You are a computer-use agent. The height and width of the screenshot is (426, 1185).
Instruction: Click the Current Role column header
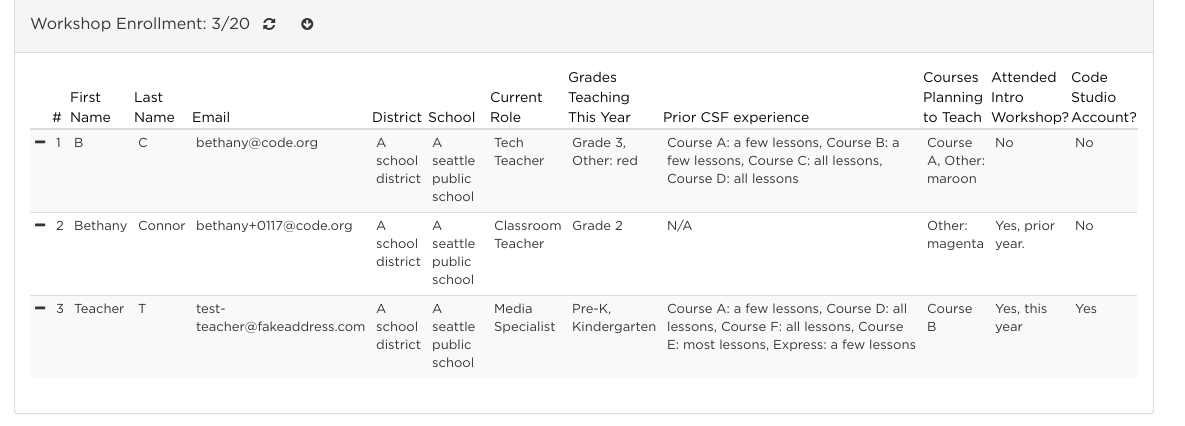pos(516,107)
